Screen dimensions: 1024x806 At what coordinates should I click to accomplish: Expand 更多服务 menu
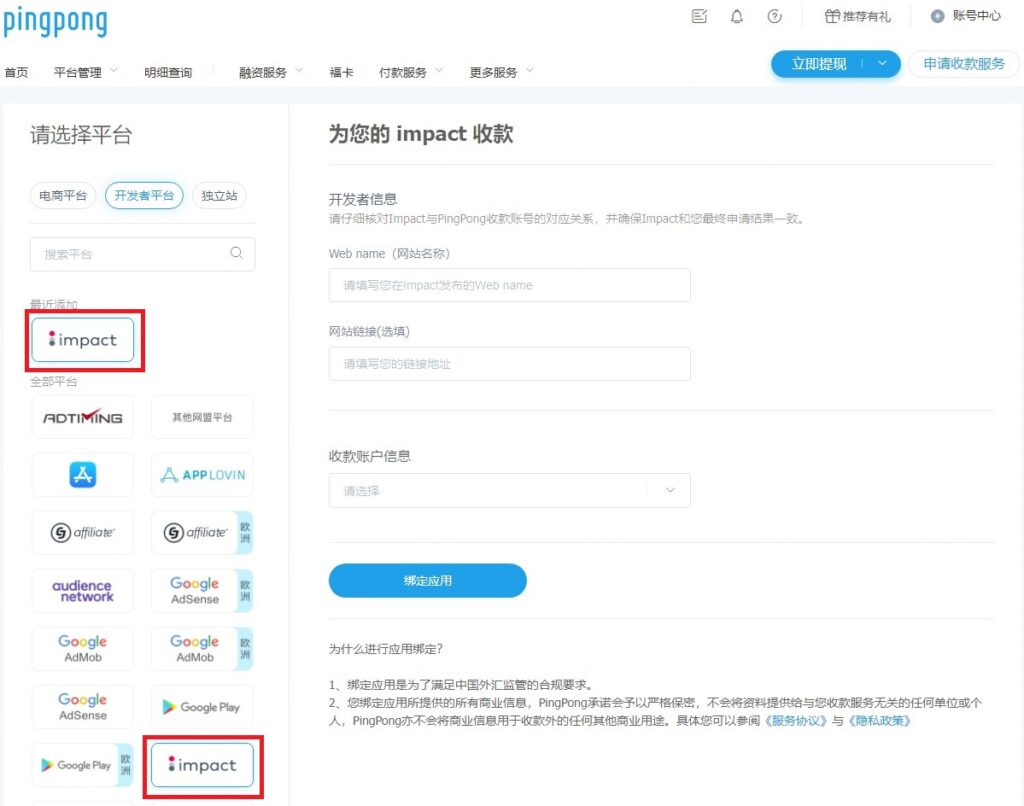tap(502, 72)
